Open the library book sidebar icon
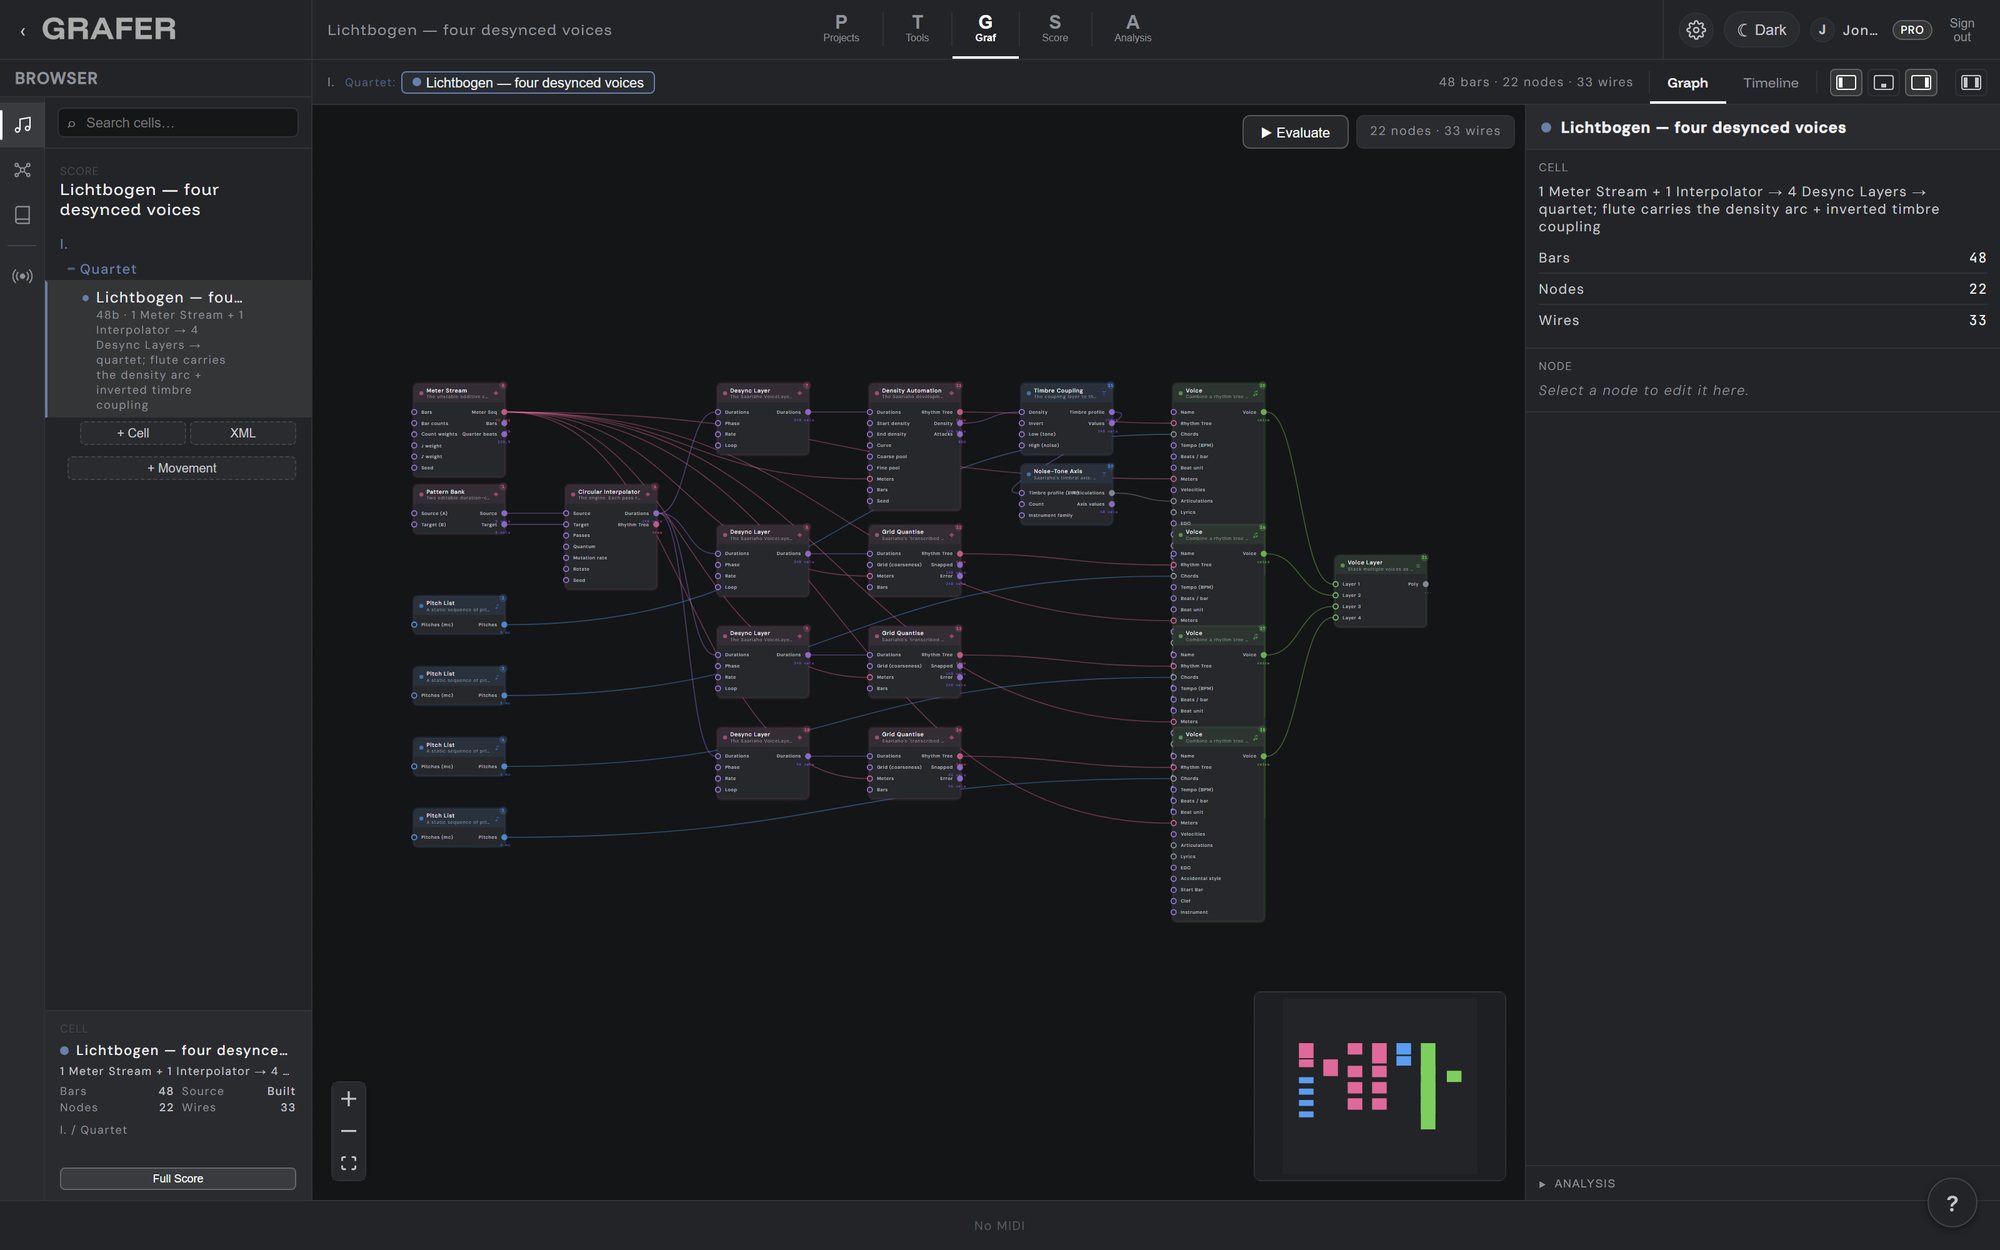The width and height of the screenshot is (2000, 1250). click(22, 215)
